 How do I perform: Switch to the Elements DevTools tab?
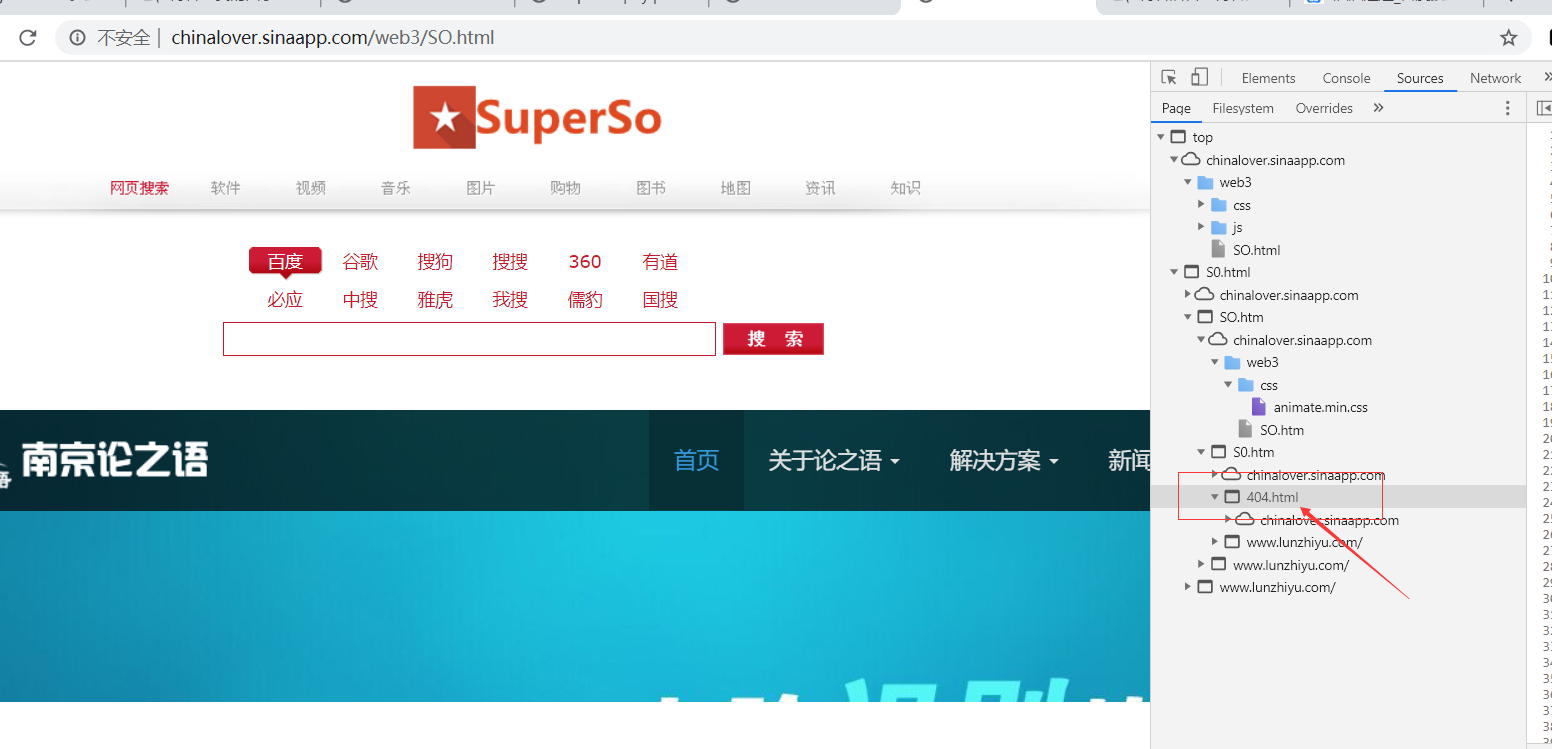1268,78
